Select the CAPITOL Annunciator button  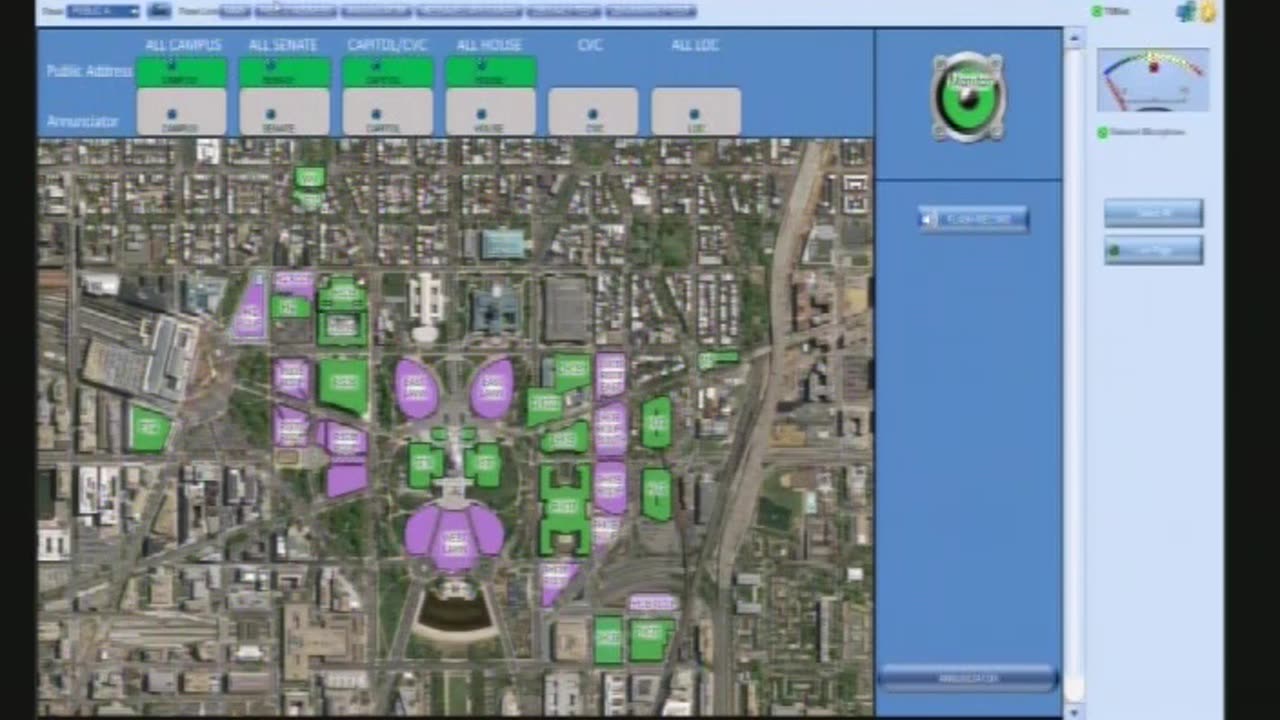point(387,112)
